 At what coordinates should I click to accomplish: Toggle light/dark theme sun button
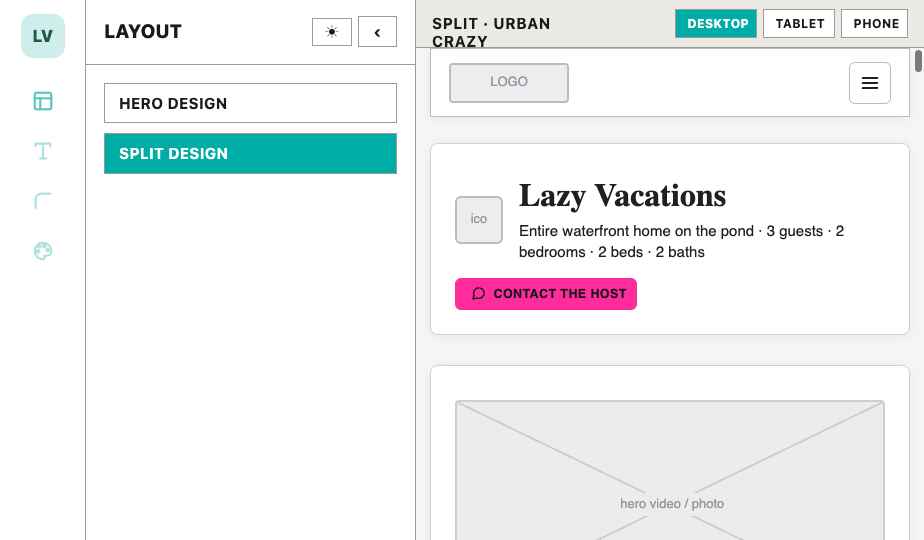[332, 32]
